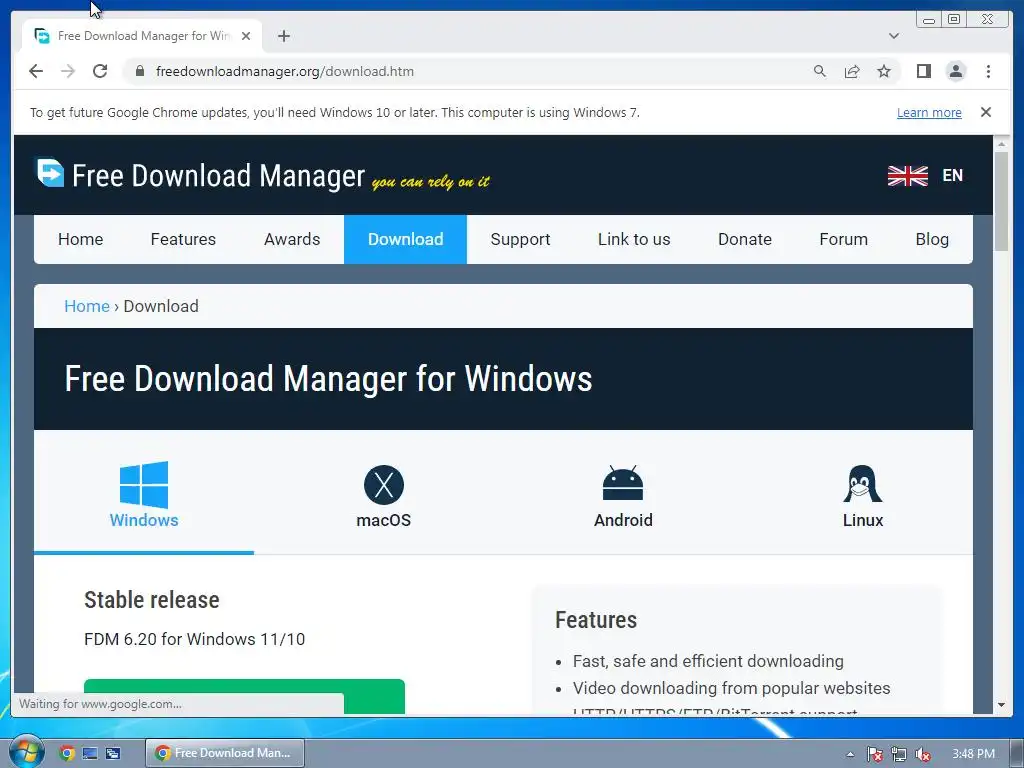Select the Linux penguin icon
The image size is (1024, 768).
[x=863, y=484]
